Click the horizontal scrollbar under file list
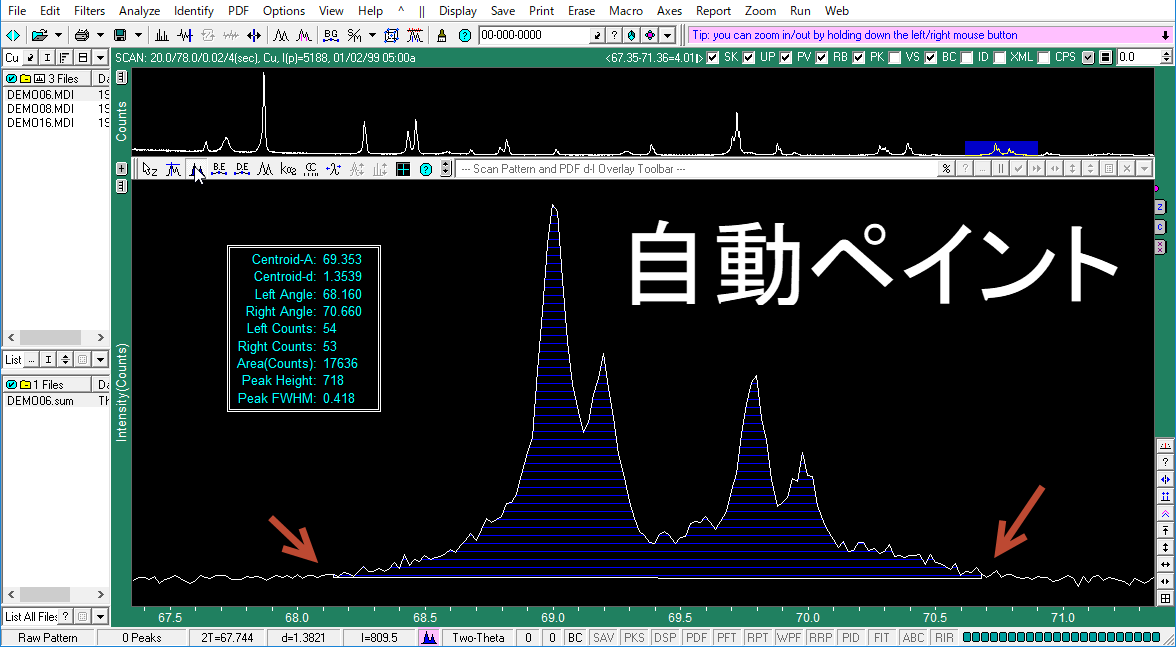The image size is (1176, 647). click(x=56, y=337)
